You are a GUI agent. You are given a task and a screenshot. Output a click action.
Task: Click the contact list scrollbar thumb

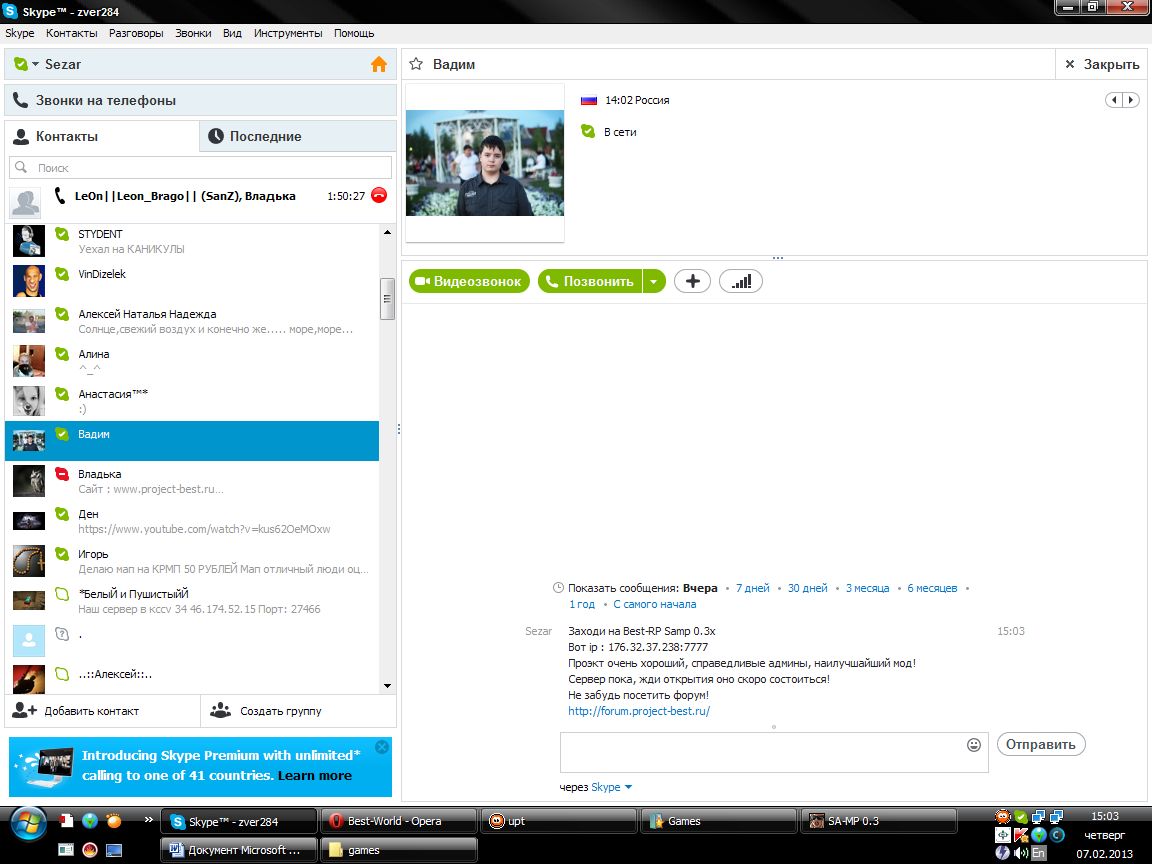click(387, 299)
